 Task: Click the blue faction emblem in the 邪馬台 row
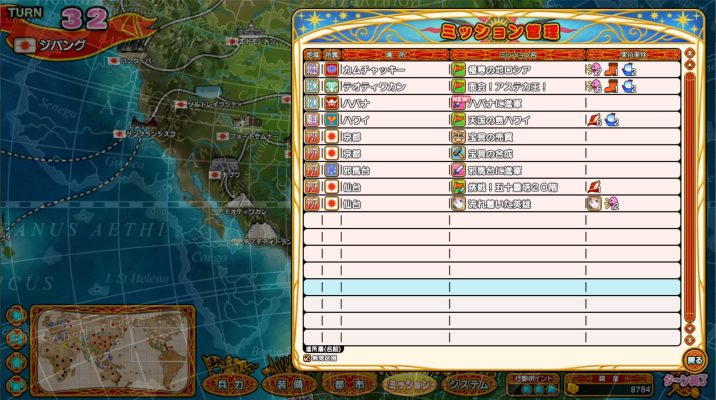[332, 170]
